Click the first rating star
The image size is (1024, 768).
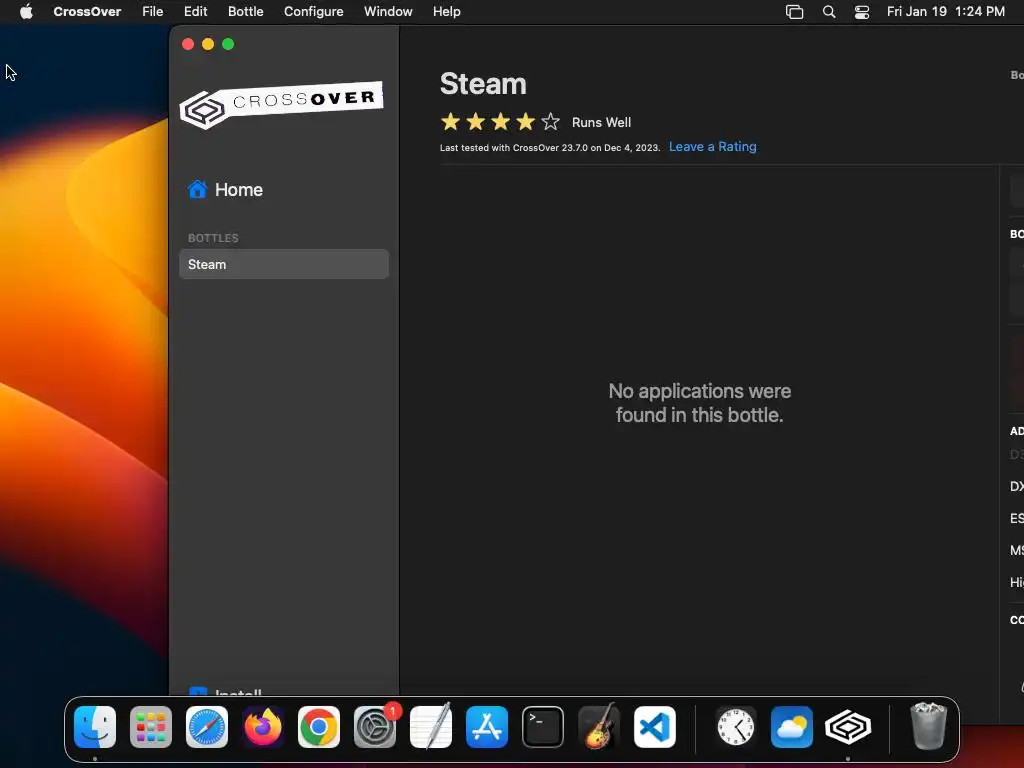450,121
